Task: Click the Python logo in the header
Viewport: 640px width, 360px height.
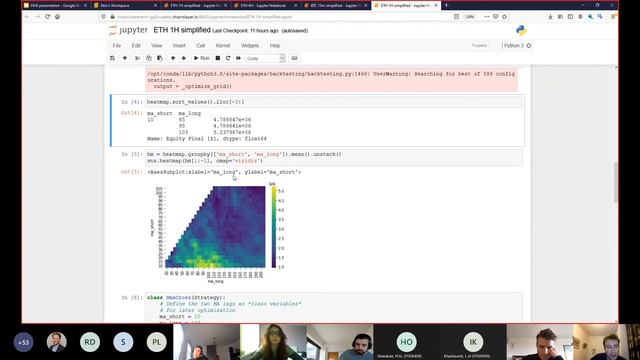Action: [x=521, y=30]
